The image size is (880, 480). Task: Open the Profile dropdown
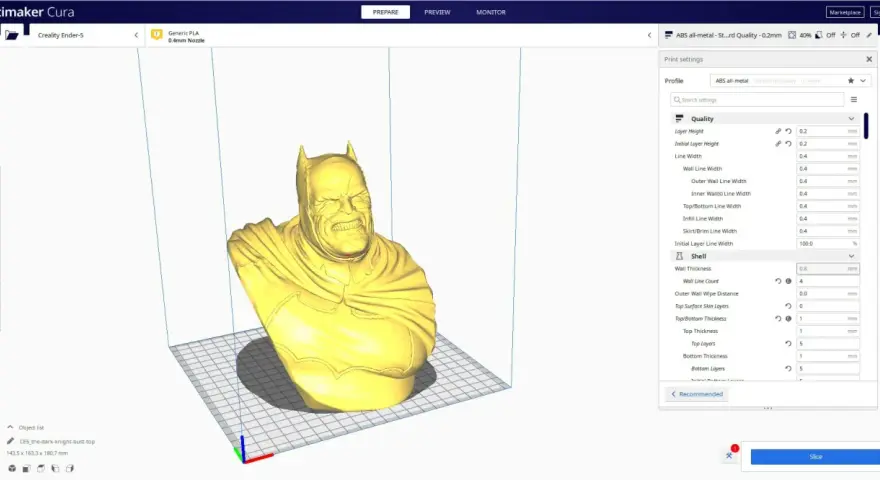[863, 81]
